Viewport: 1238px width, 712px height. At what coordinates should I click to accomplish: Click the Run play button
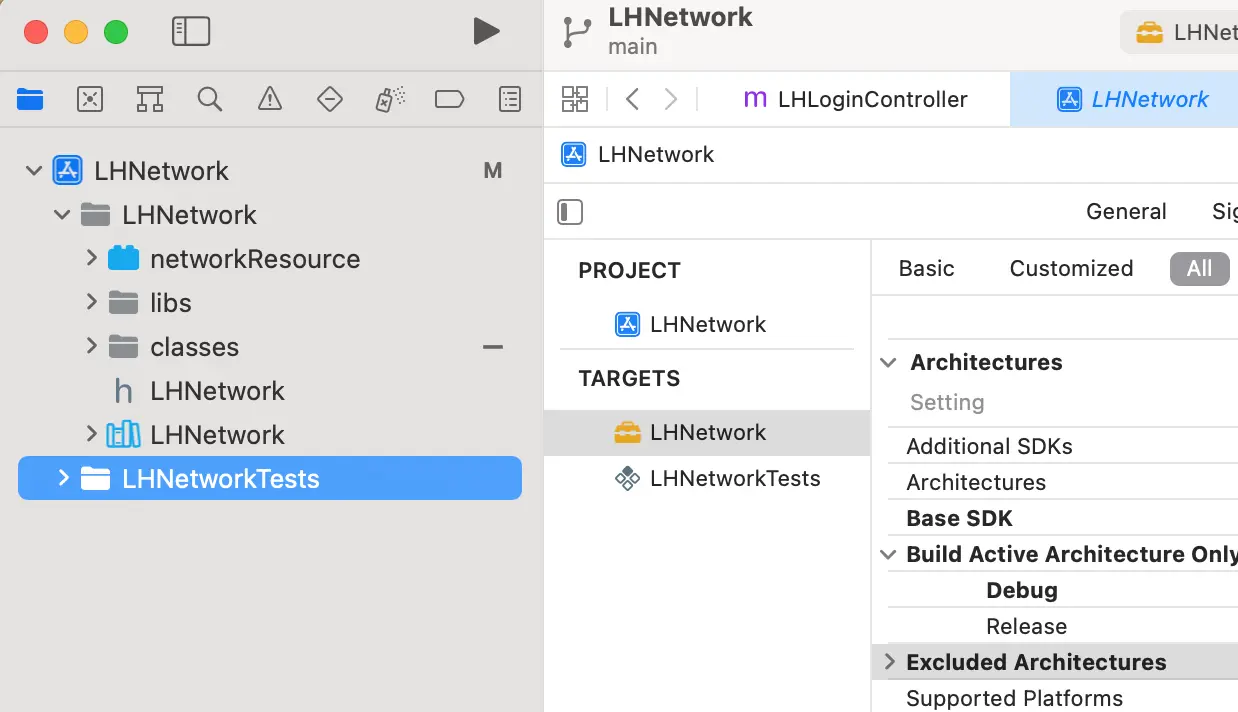click(x=486, y=32)
